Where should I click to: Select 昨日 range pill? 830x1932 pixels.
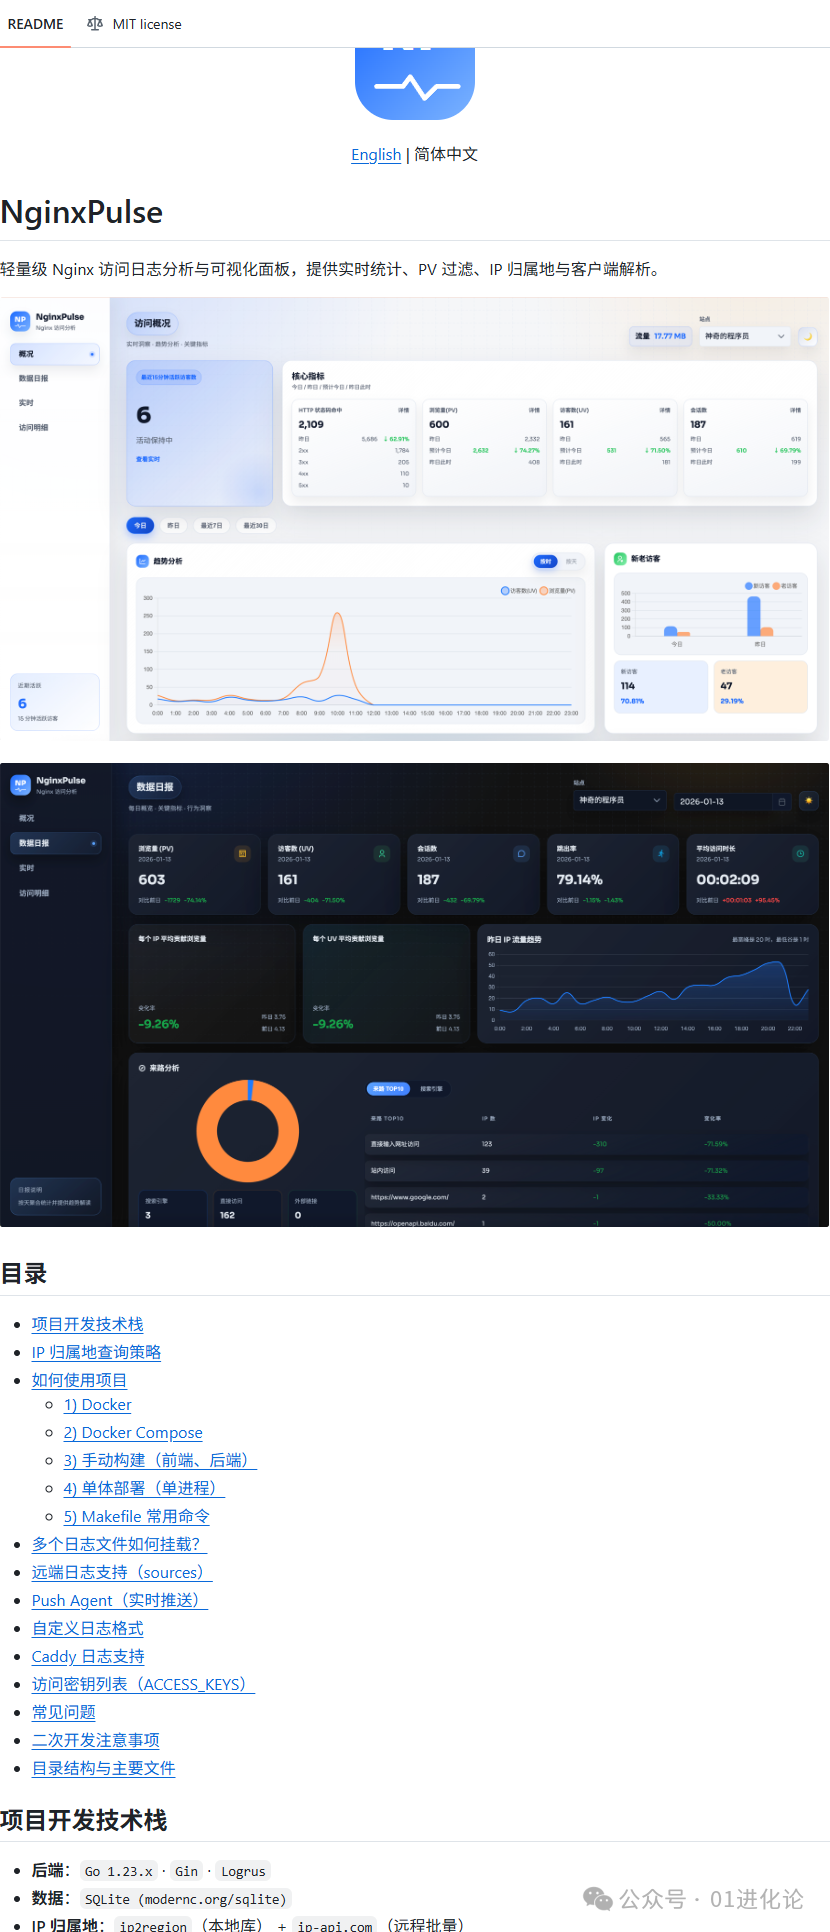(x=173, y=525)
